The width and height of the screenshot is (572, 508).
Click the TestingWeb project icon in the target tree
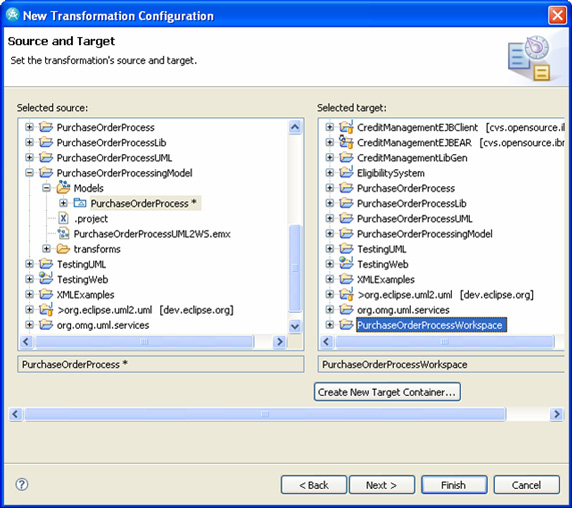pyautogui.click(x=346, y=263)
